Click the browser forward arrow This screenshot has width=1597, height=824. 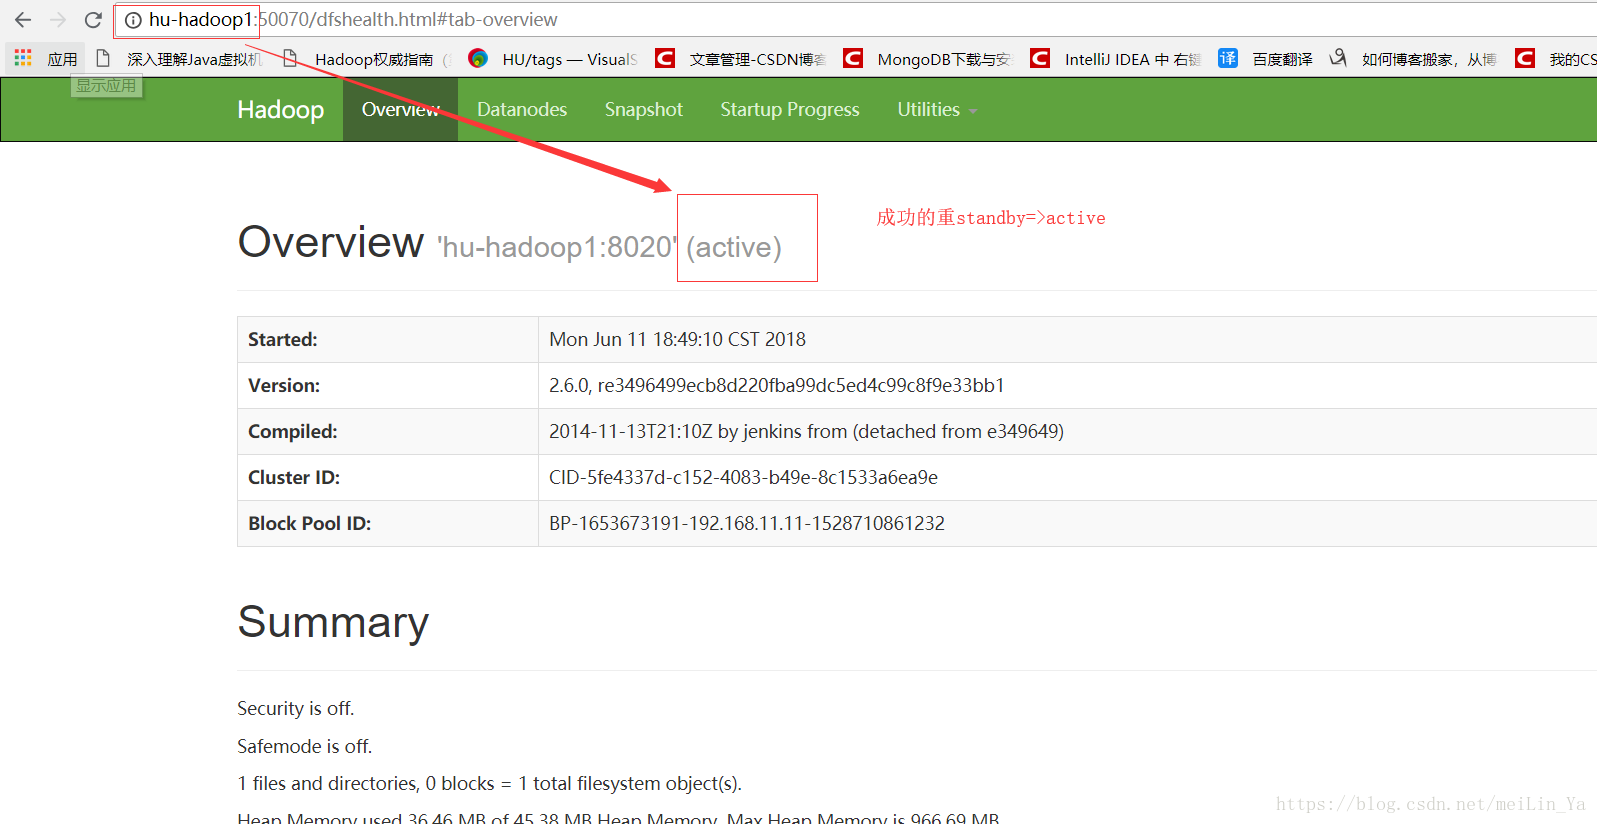pos(58,20)
